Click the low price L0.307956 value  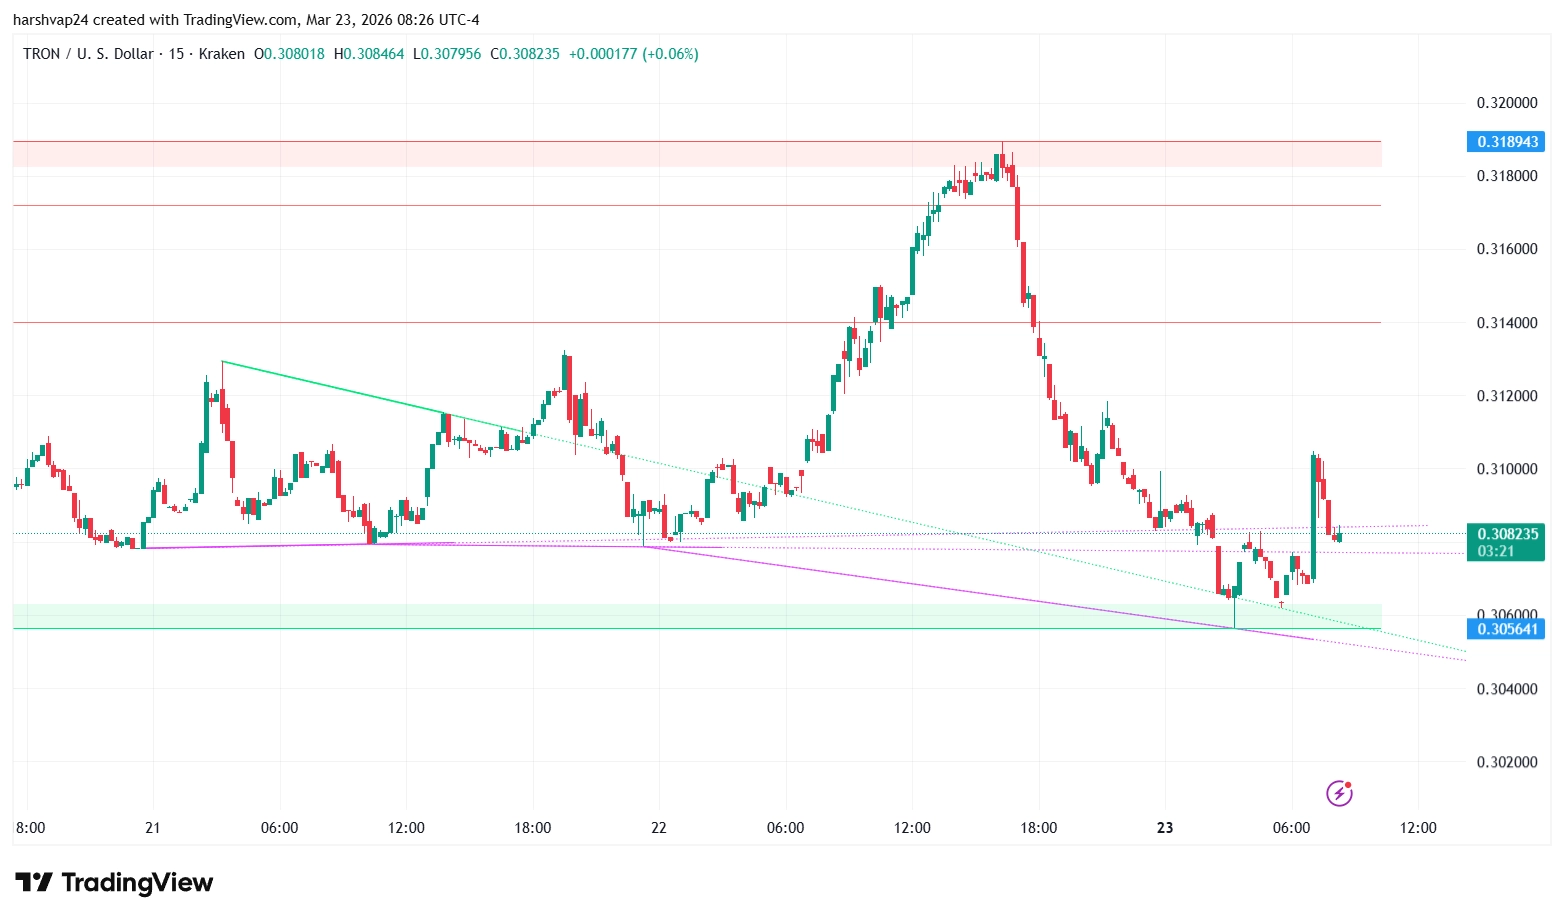pyautogui.click(x=446, y=54)
